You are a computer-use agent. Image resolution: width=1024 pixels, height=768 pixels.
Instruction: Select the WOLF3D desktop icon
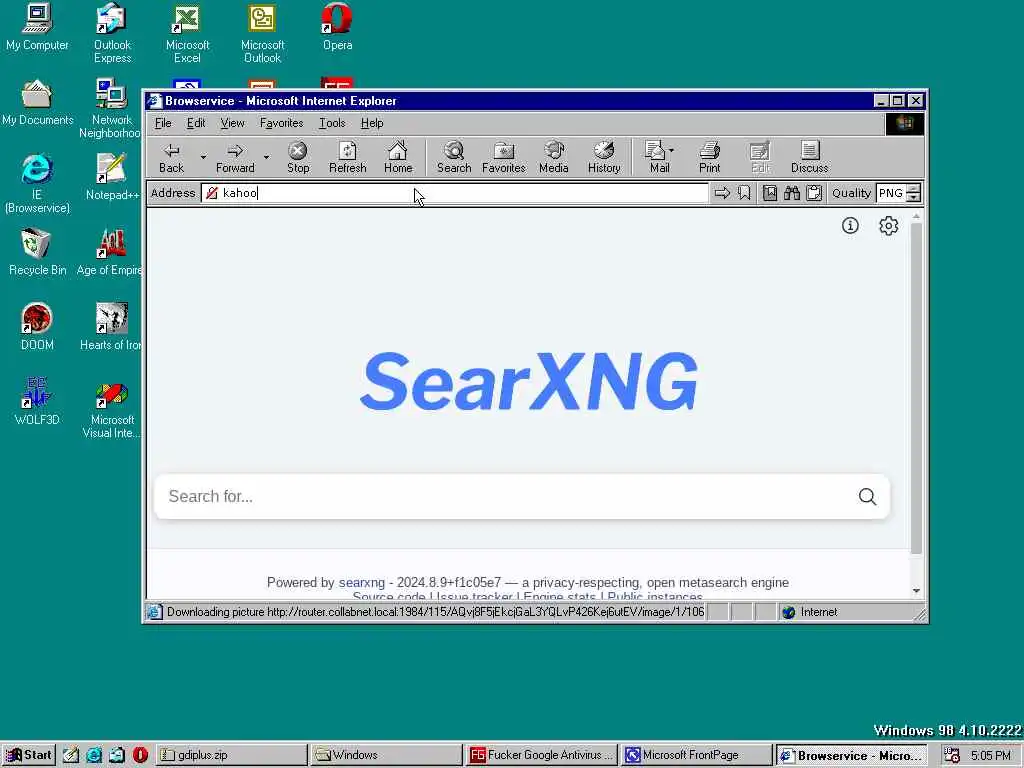click(x=37, y=402)
